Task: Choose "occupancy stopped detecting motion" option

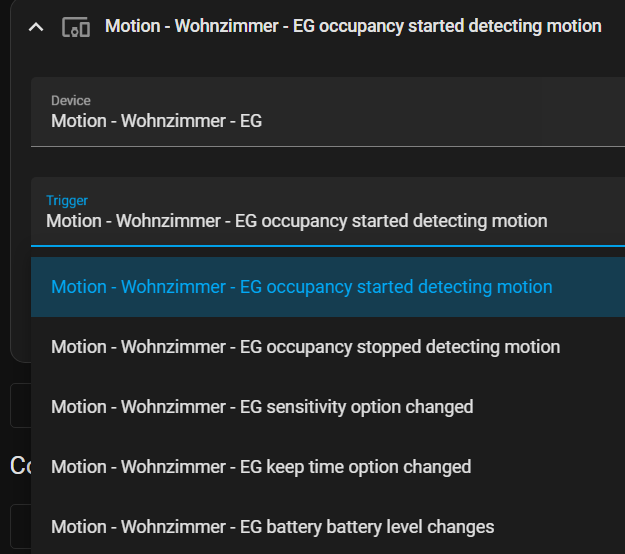Action: [x=305, y=347]
